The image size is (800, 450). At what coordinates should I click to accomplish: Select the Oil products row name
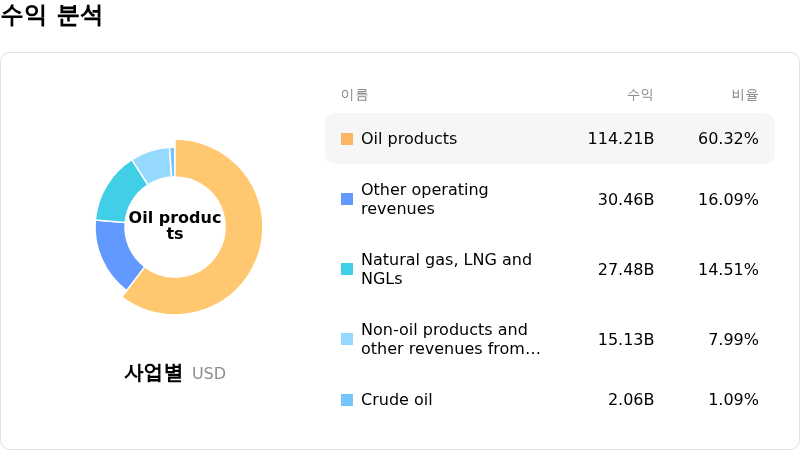(408, 139)
